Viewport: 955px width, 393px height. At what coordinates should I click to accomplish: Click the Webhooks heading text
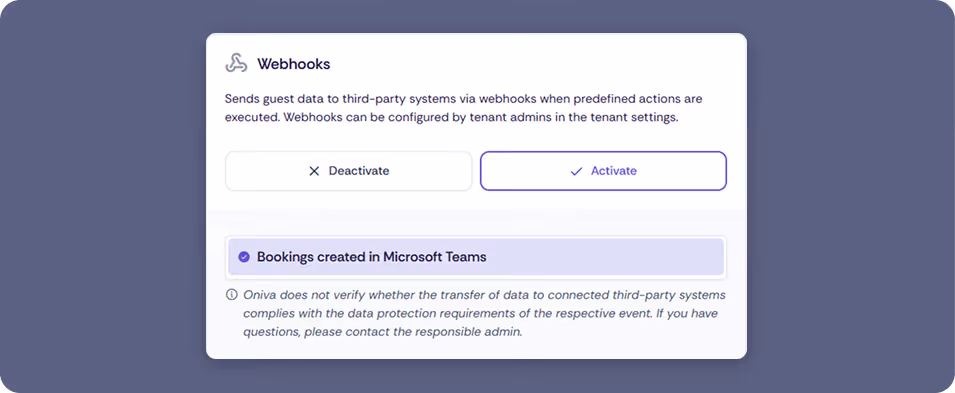(294, 64)
